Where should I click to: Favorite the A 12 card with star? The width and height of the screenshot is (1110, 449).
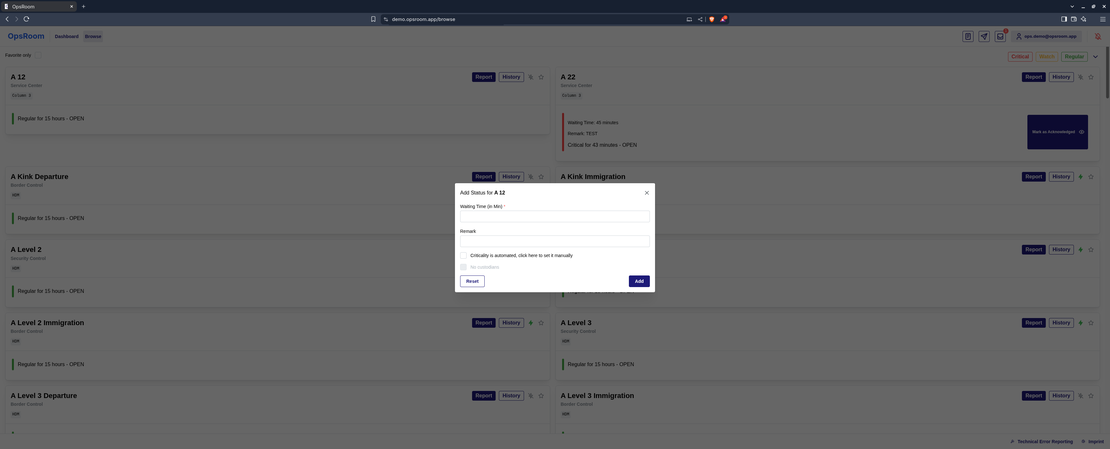click(541, 77)
